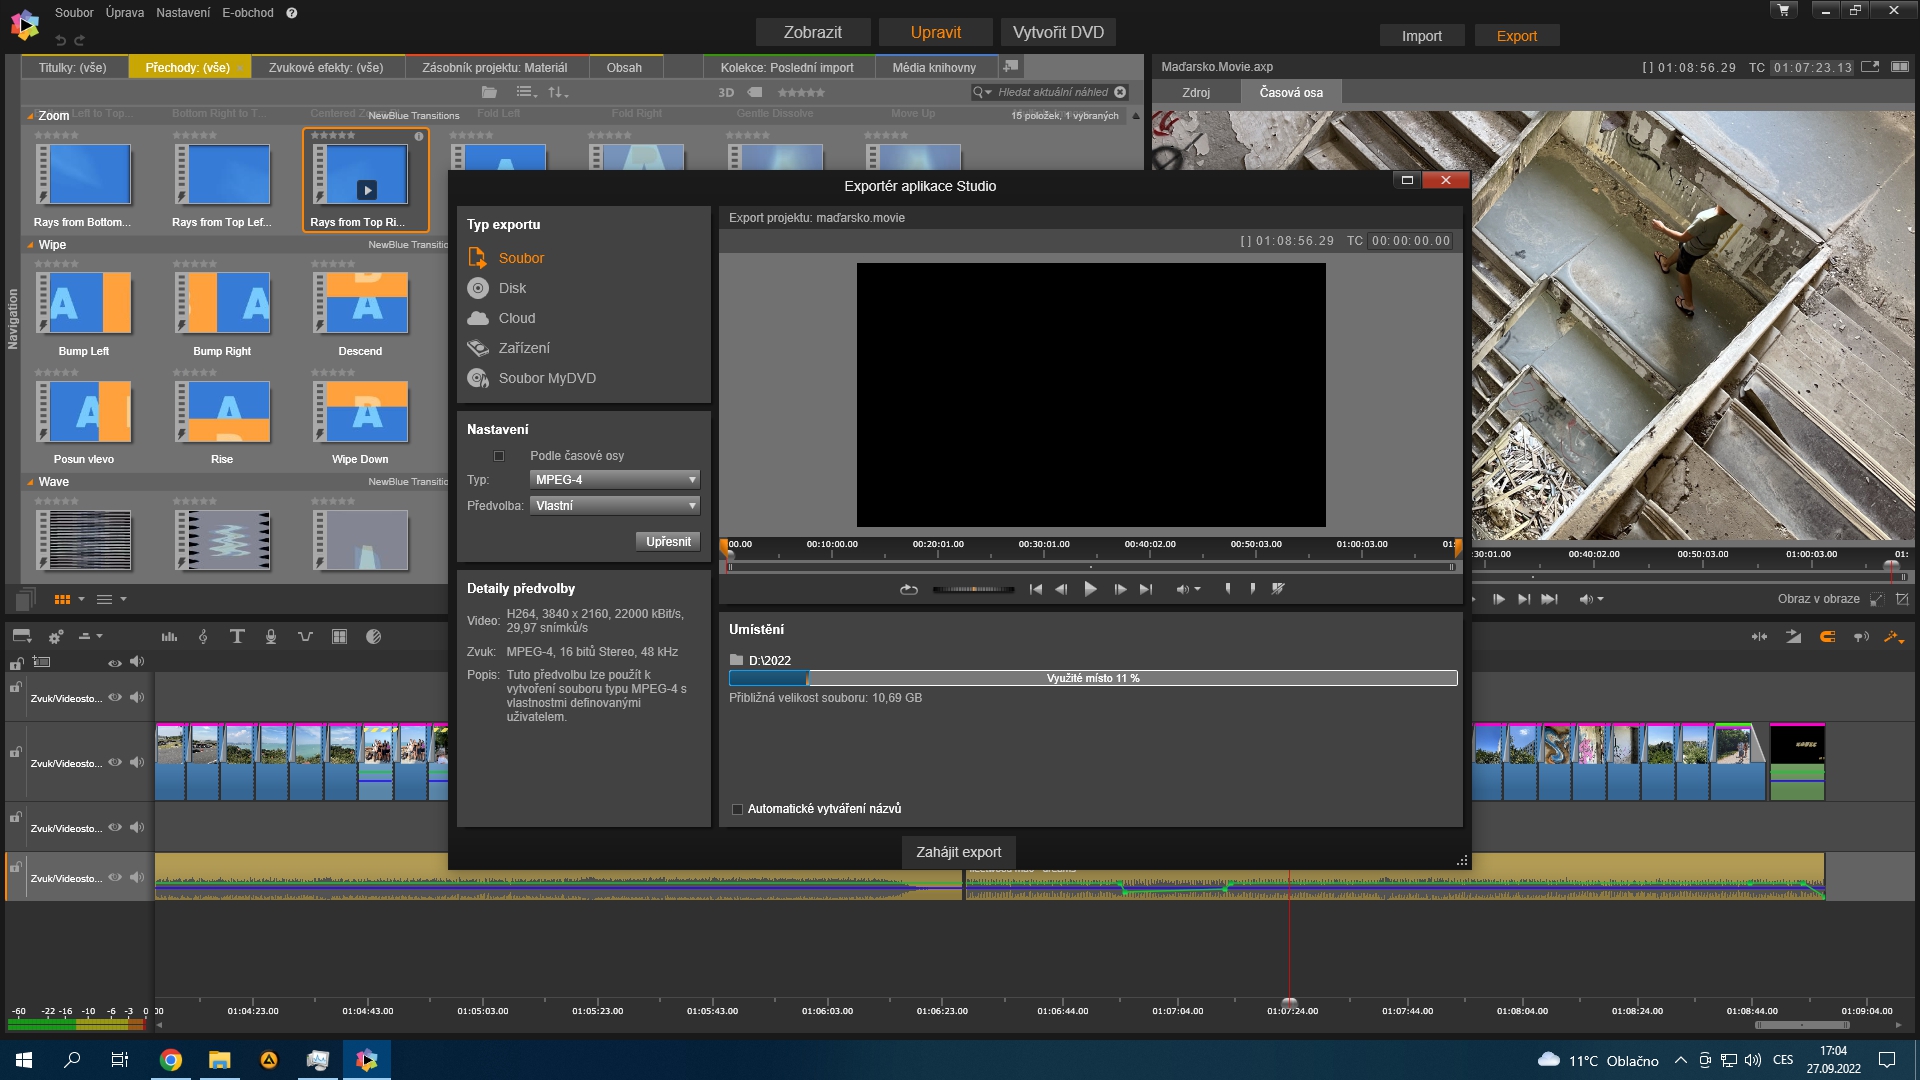Collapse the Wipe transitions group
The width and height of the screenshot is (1920, 1080).
point(30,245)
